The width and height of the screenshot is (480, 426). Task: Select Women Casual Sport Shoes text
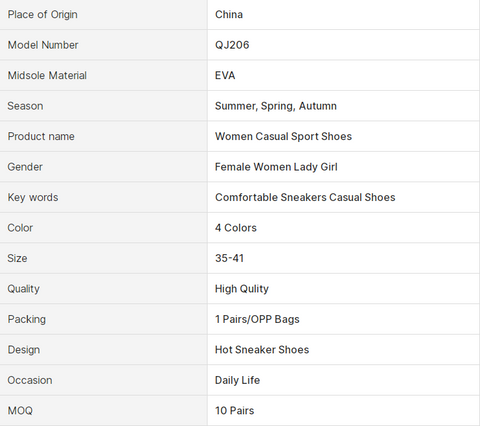[x=283, y=136]
